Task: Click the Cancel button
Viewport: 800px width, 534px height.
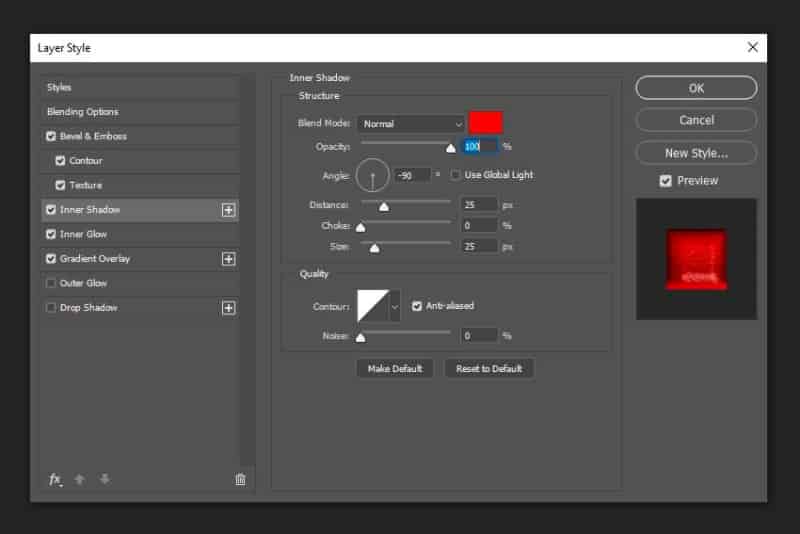Action: click(696, 120)
